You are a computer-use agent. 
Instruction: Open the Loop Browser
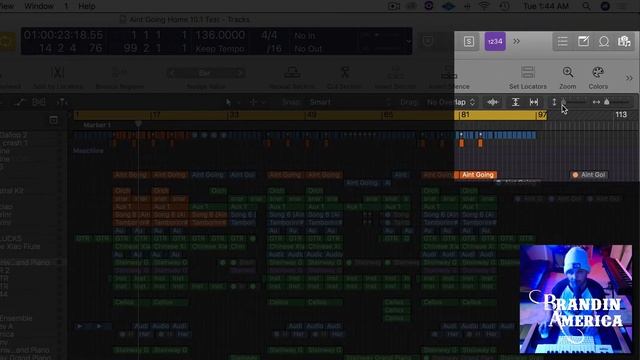coord(604,42)
